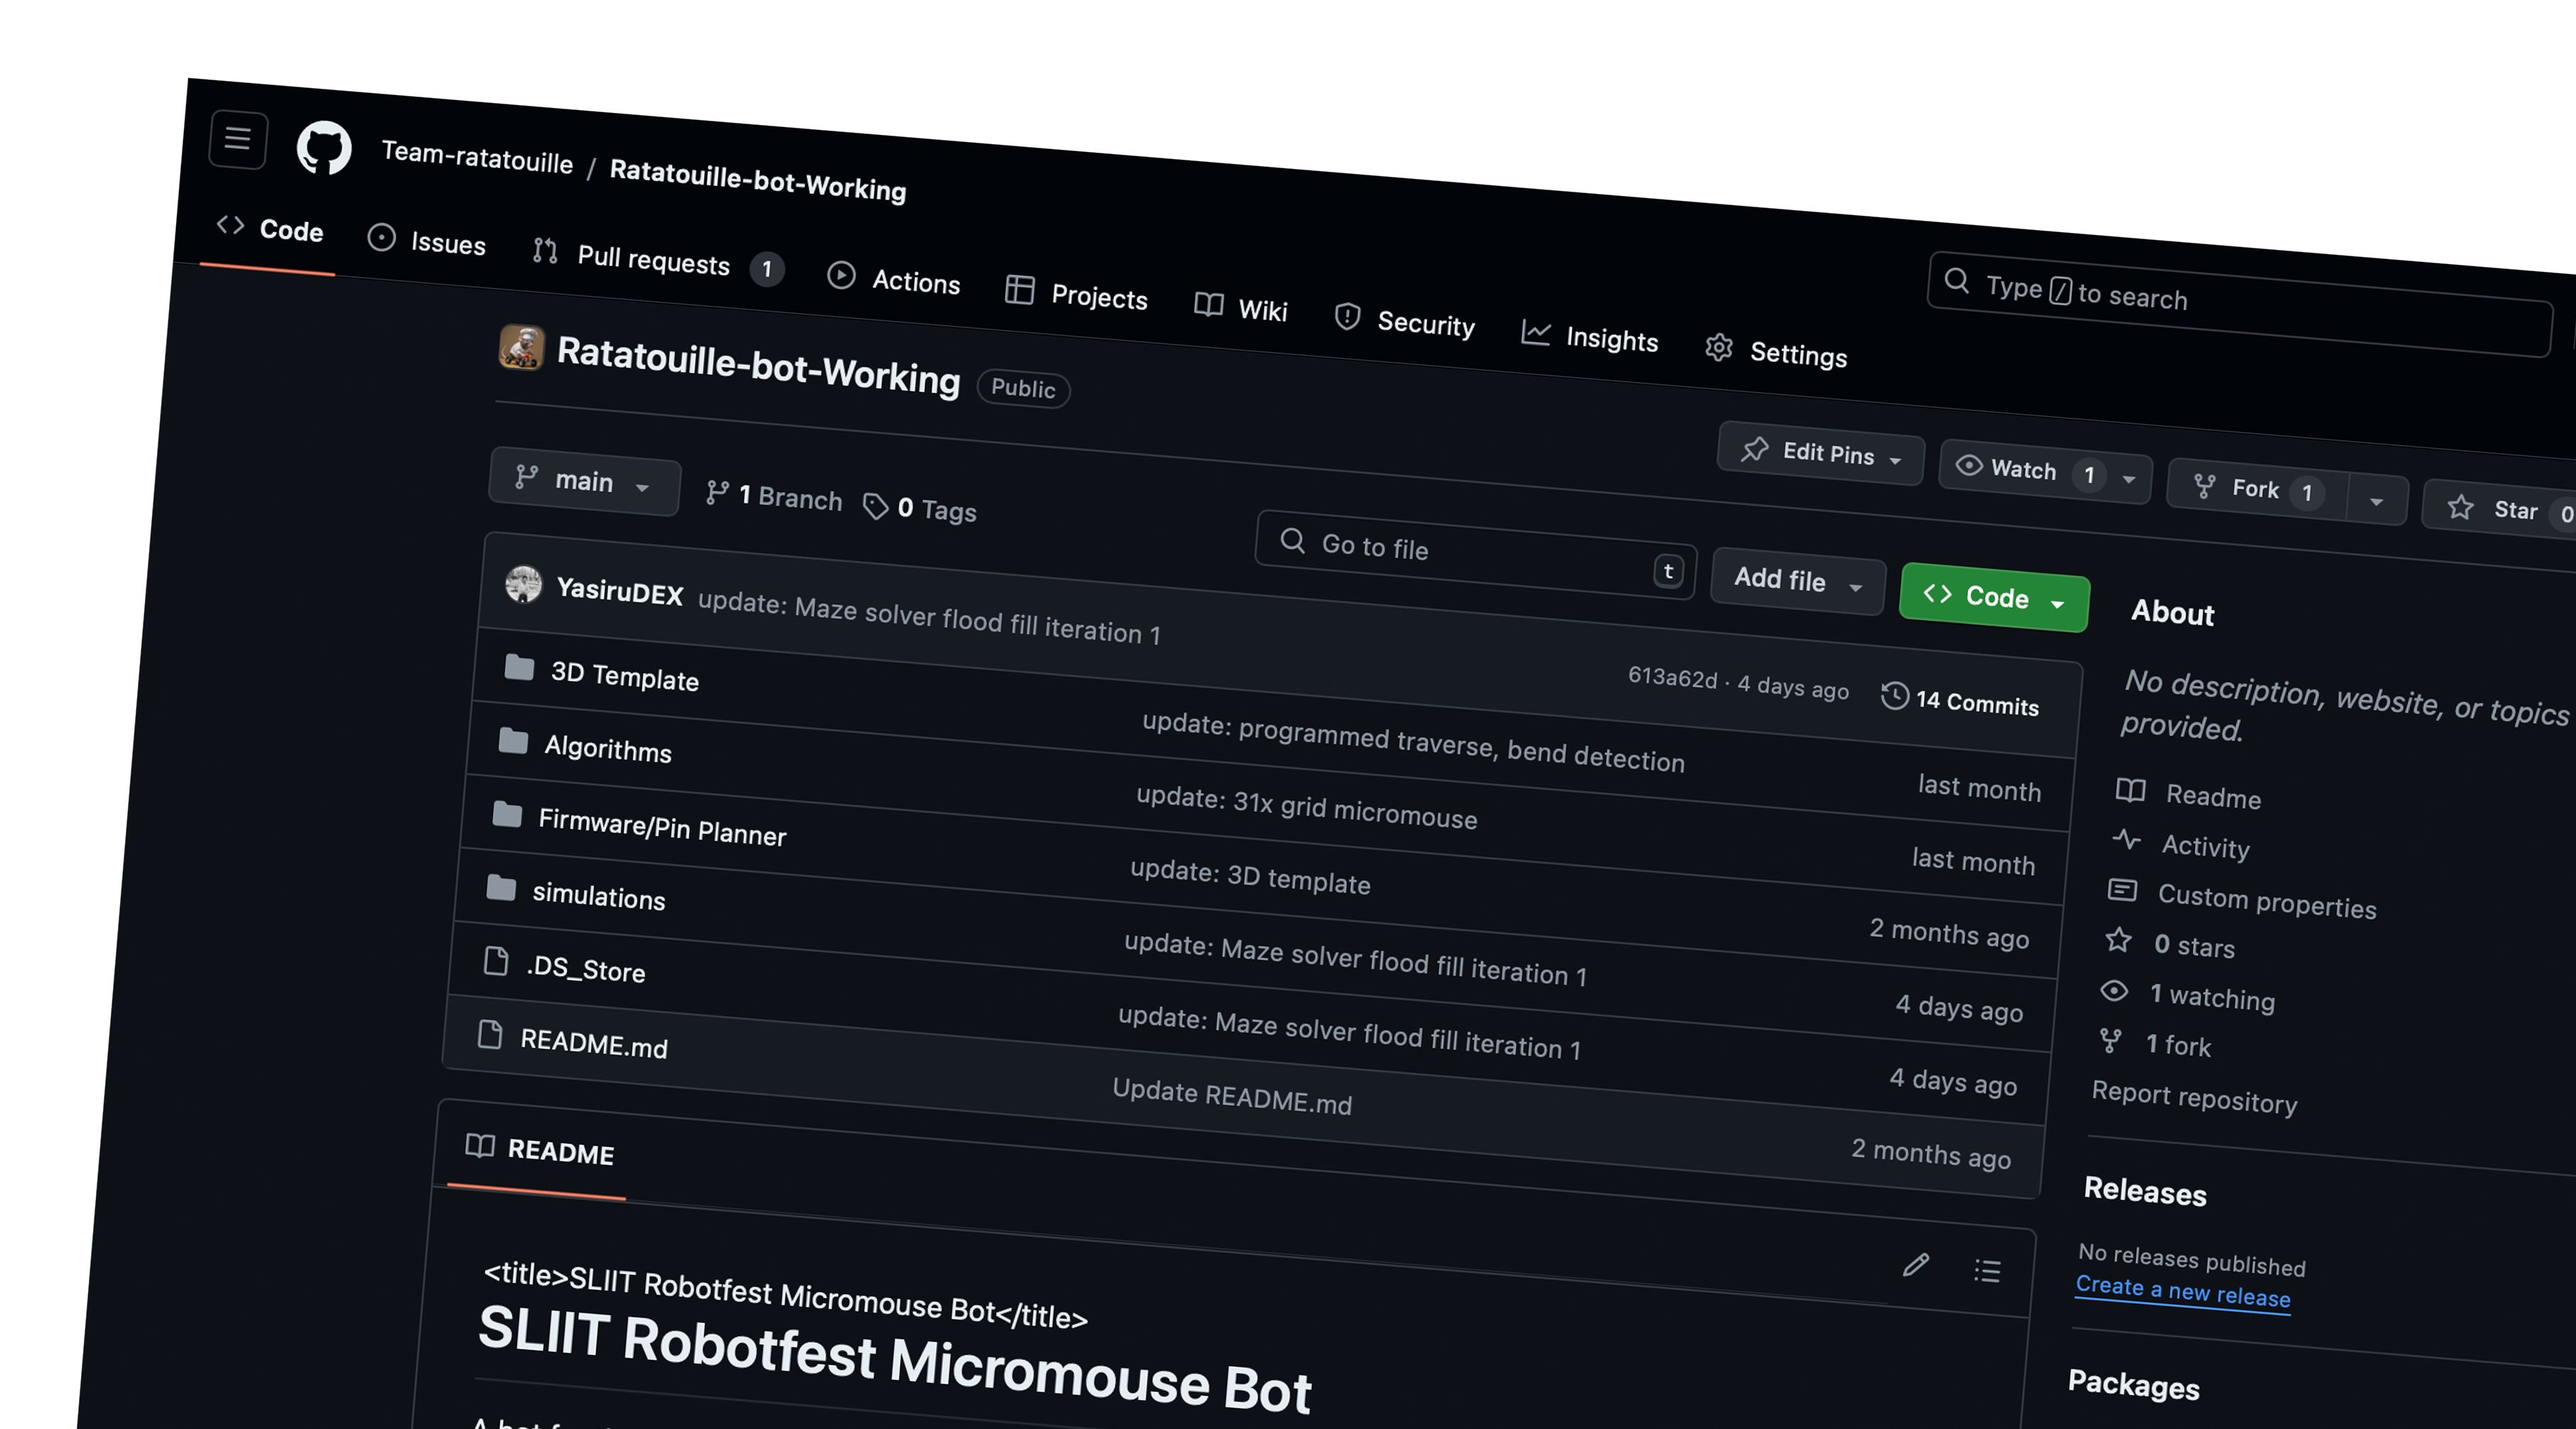The width and height of the screenshot is (2576, 1429).
Task: Open the simulations folder
Action: point(599,895)
